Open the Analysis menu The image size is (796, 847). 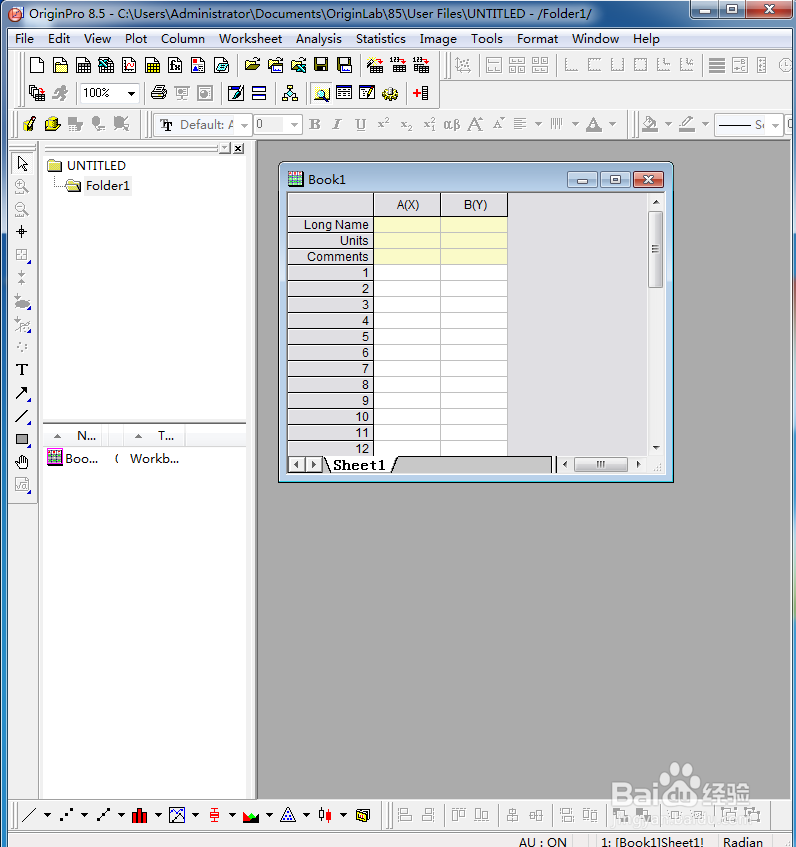click(319, 39)
